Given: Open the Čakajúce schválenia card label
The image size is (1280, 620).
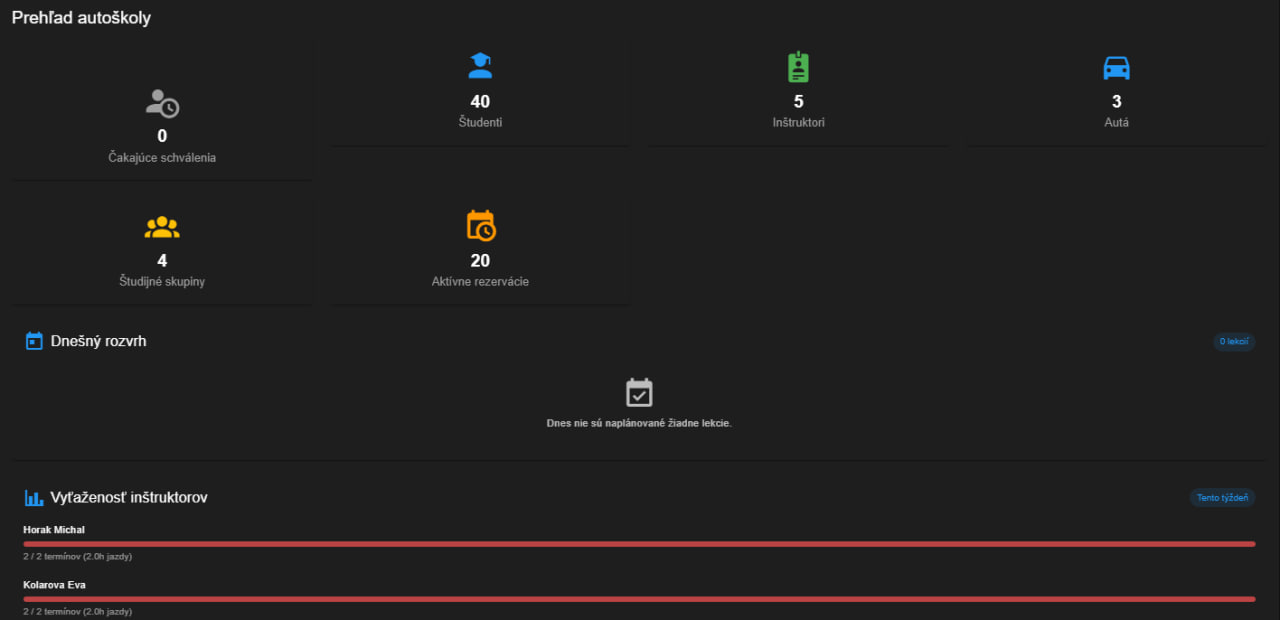Looking at the screenshot, I should [x=162, y=157].
